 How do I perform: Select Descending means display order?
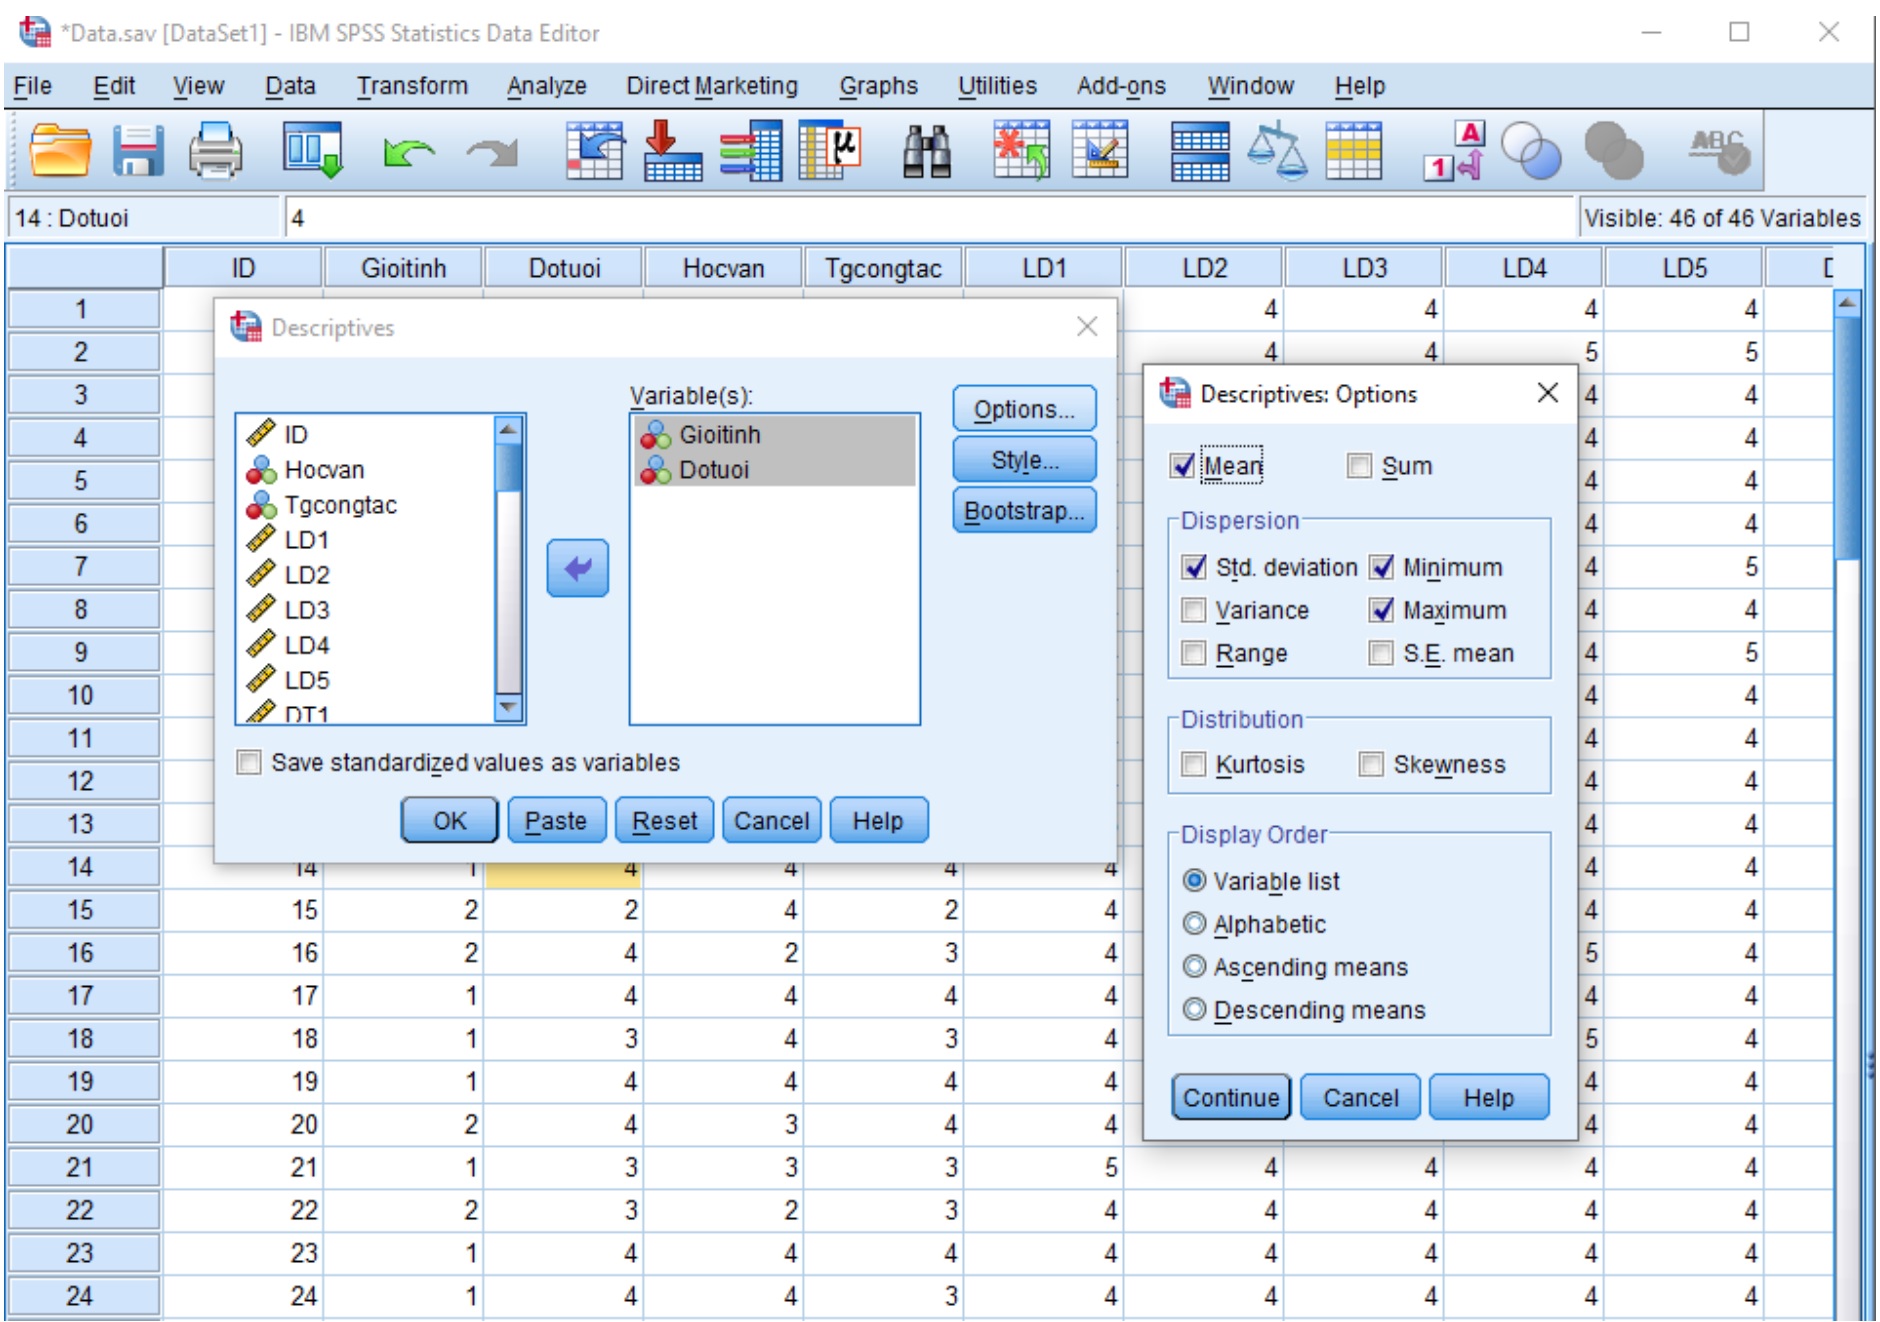[1194, 1009]
